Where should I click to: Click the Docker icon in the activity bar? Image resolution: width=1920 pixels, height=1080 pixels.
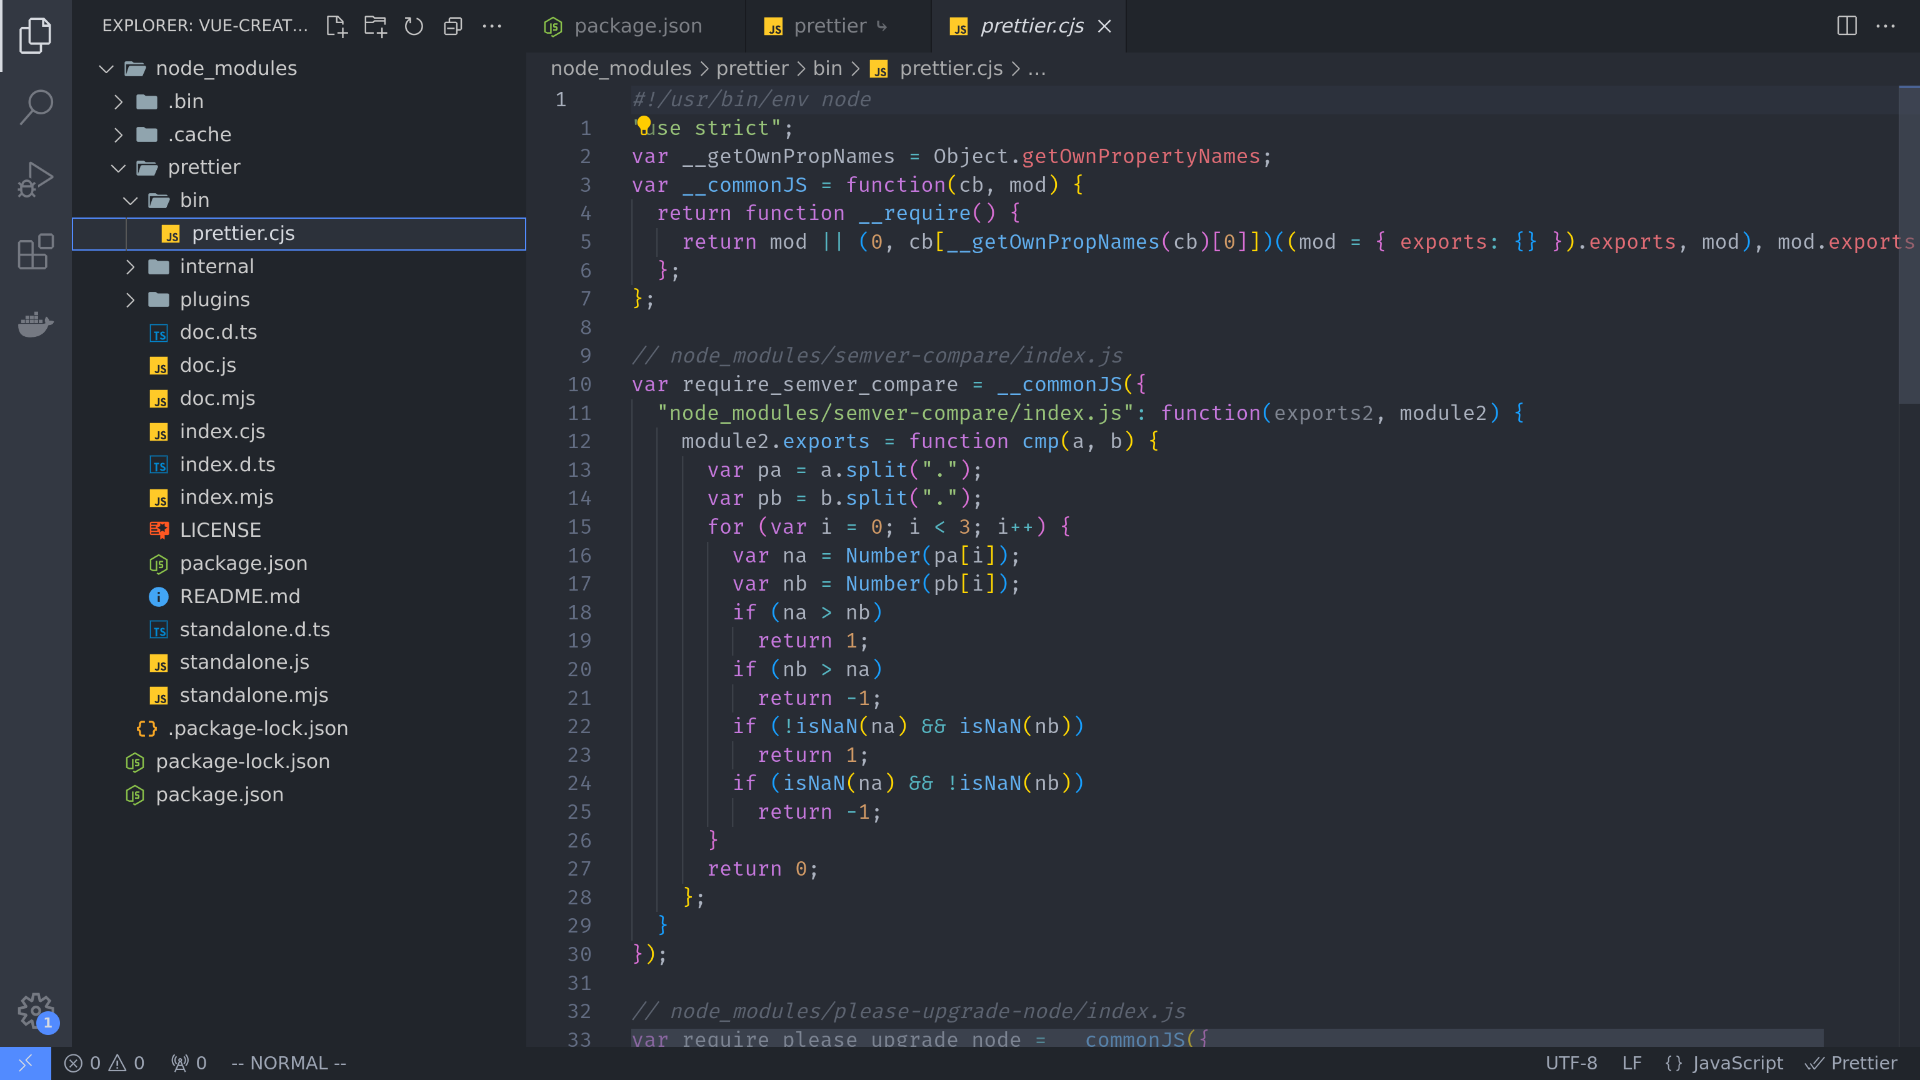36,324
